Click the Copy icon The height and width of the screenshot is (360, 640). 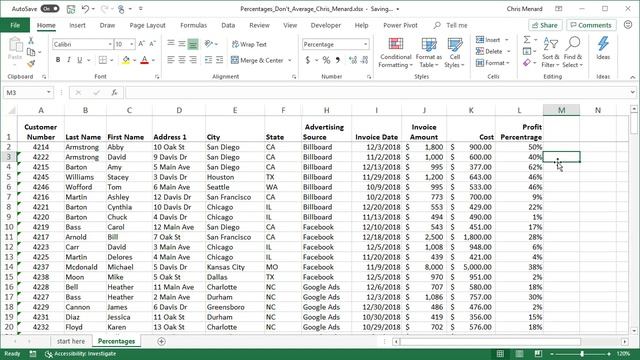pyautogui.click(x=31, y=52)
